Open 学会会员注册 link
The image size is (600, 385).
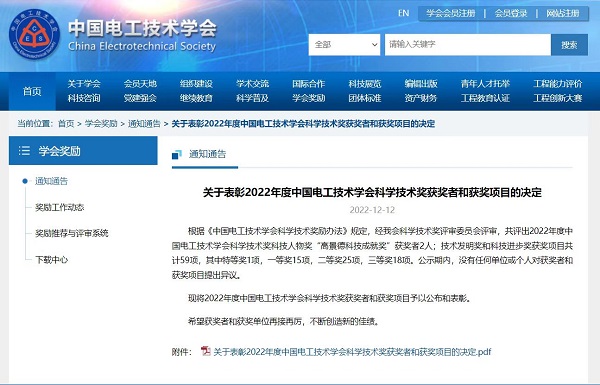coord(451,13)
